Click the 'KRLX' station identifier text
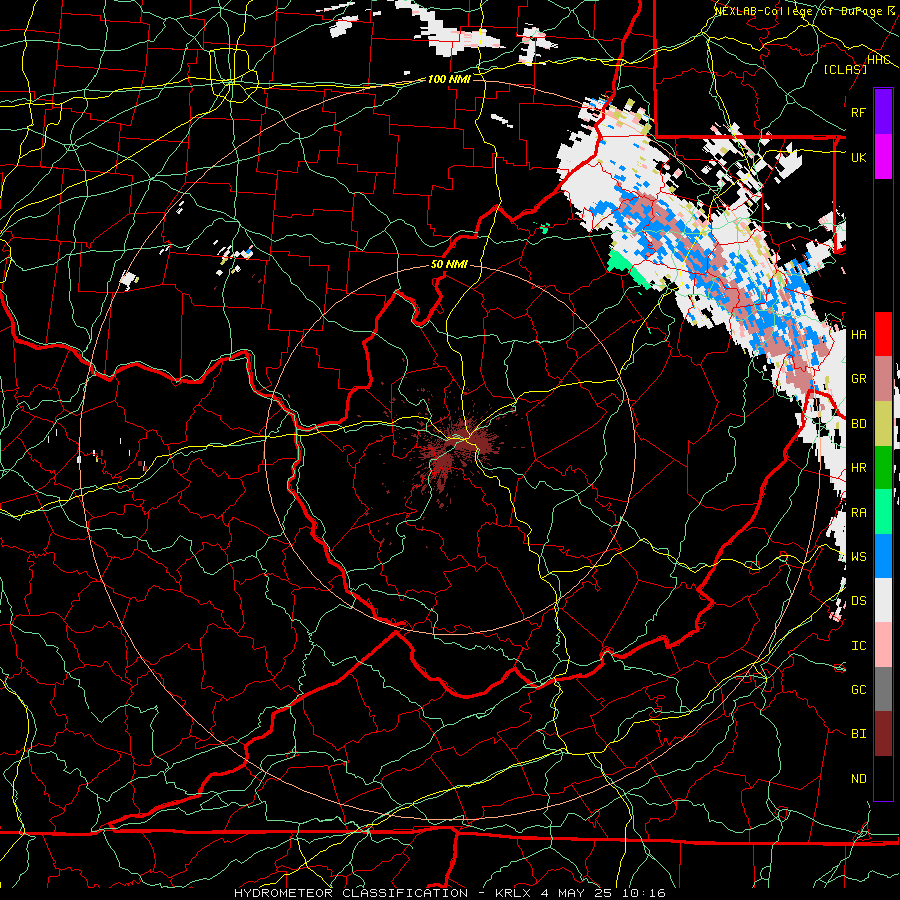Screen dimensions: 900x900 click(x=513, y=893)
